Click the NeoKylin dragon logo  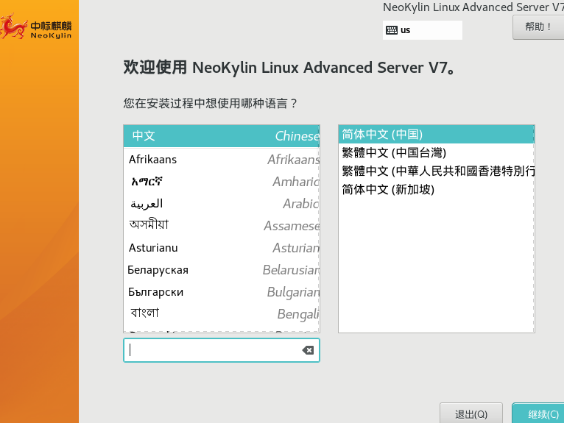(14, 26)
